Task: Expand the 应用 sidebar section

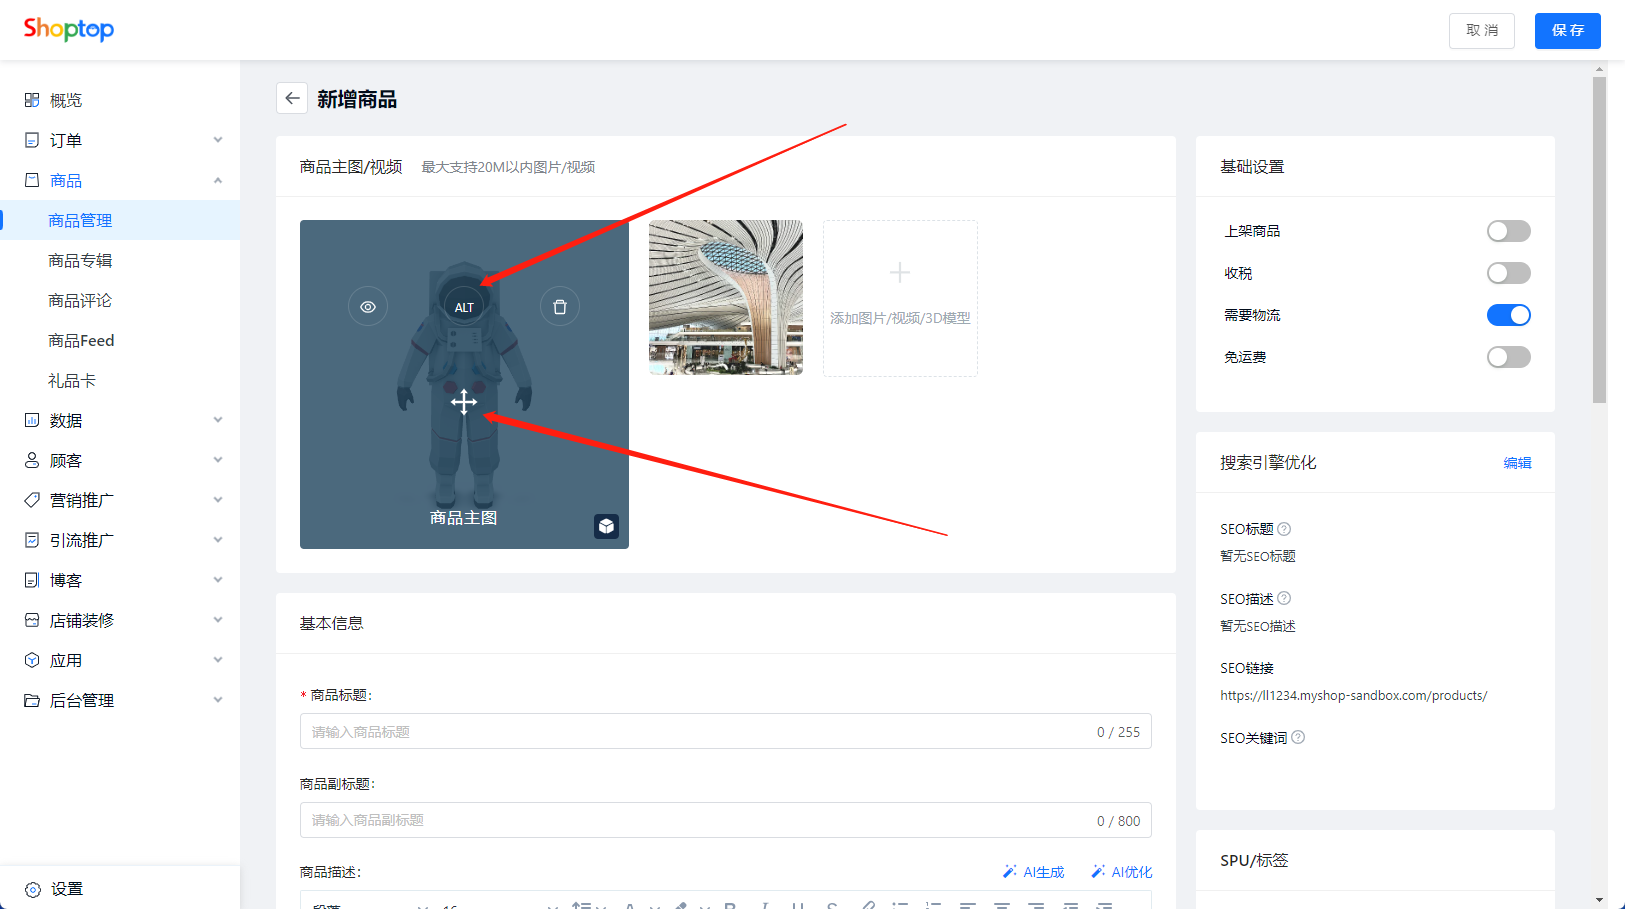Action: pyautogui.click(x=120, y=660)
